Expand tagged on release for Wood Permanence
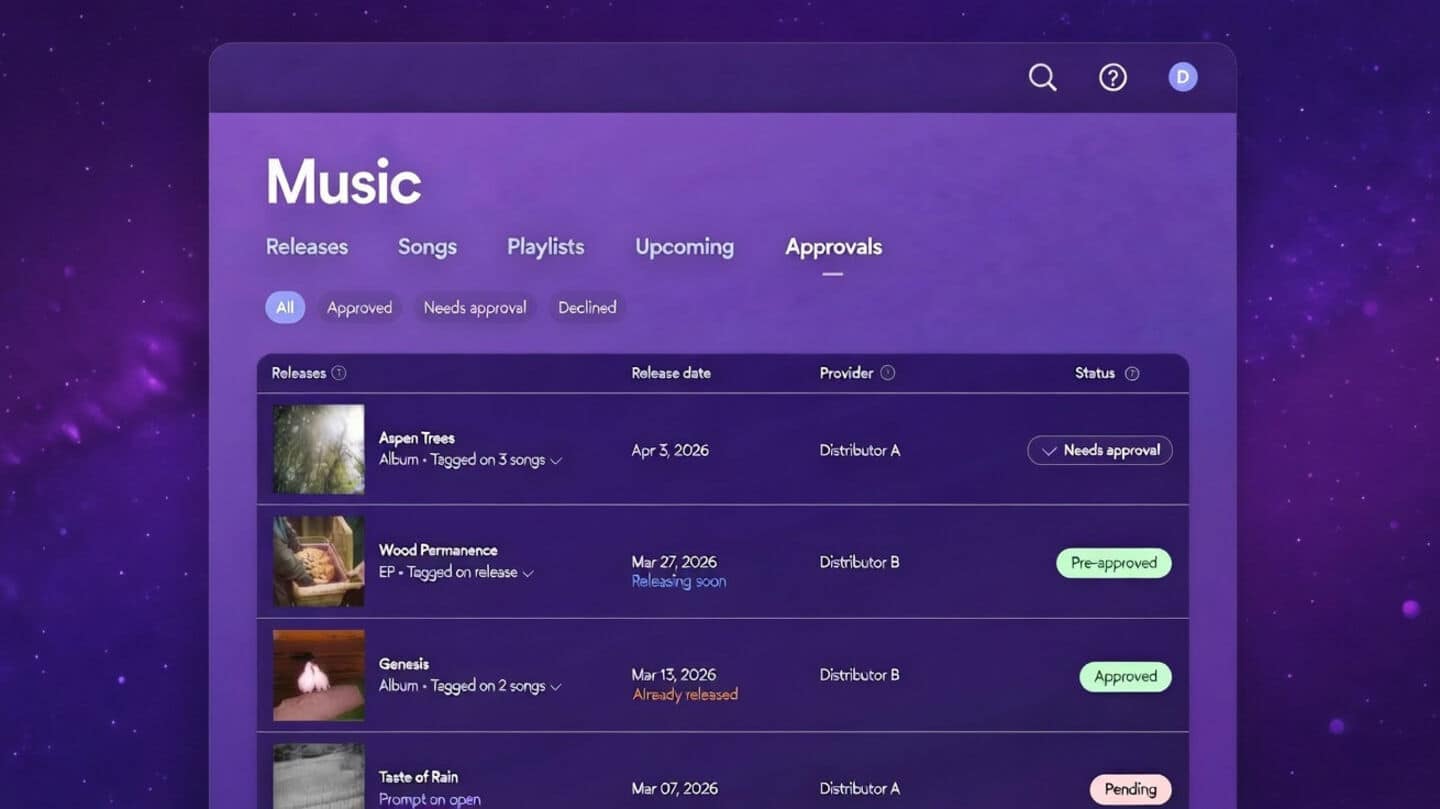This screenshot has width=1440, height=809. (530, 572)
